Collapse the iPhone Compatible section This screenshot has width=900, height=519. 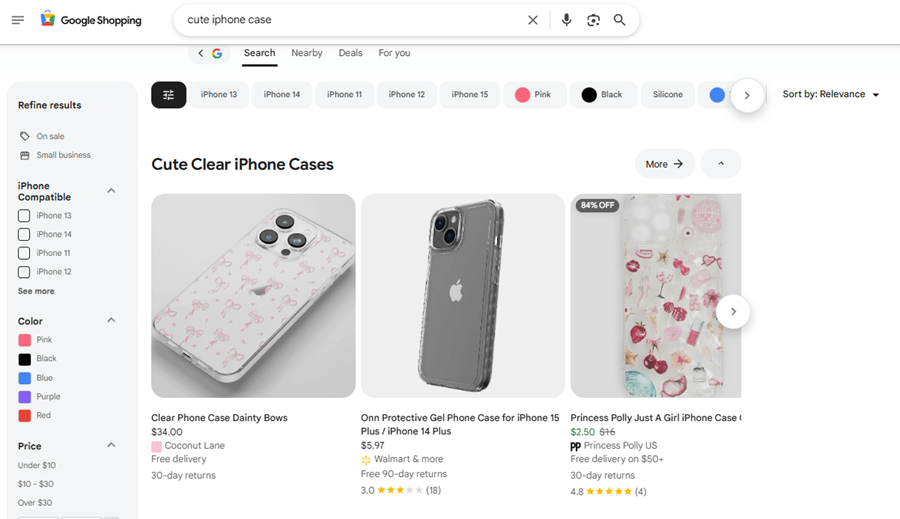(111, 191)
